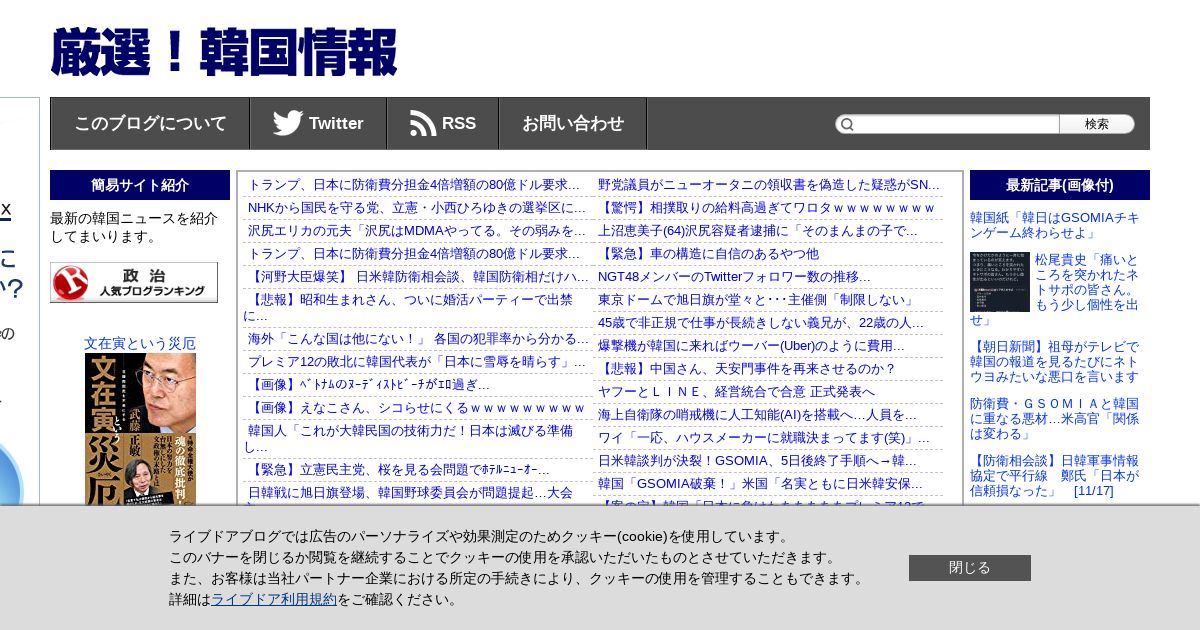
Task: Open 【緊急】車の構造に自信のあるやつ他 article
Action: pos(708,253)
